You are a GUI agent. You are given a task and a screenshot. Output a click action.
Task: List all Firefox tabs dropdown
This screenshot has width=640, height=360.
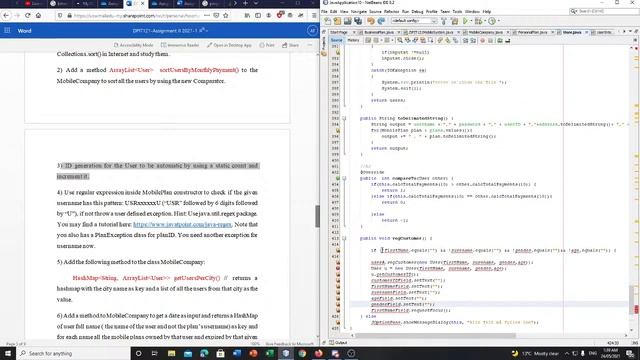pos(256,3)
